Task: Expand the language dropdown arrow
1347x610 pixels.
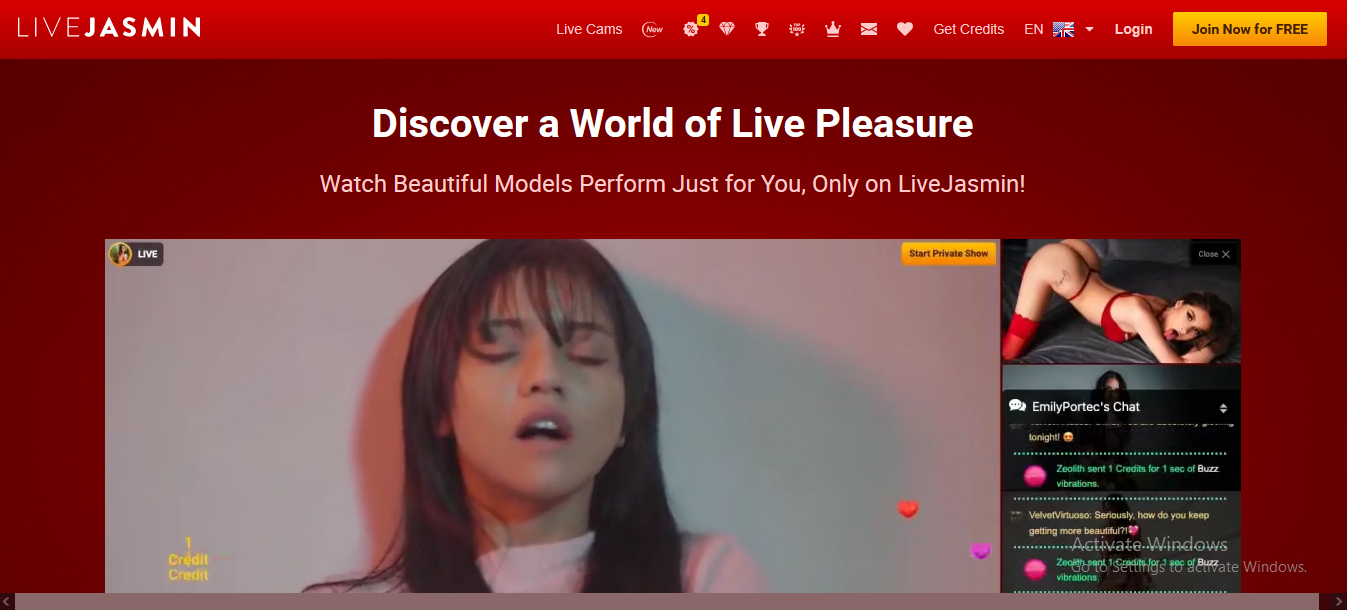Action: (1090, 29)
